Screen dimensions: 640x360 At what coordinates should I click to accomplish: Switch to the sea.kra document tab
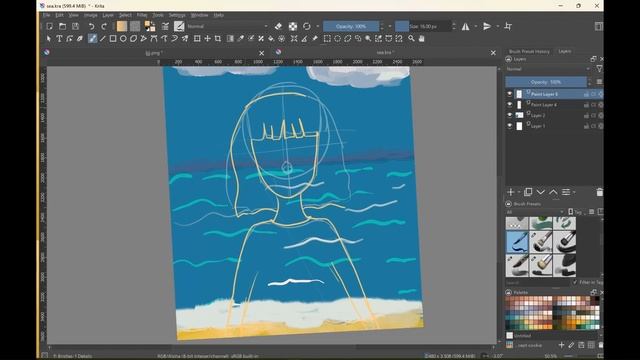(384, 53)
